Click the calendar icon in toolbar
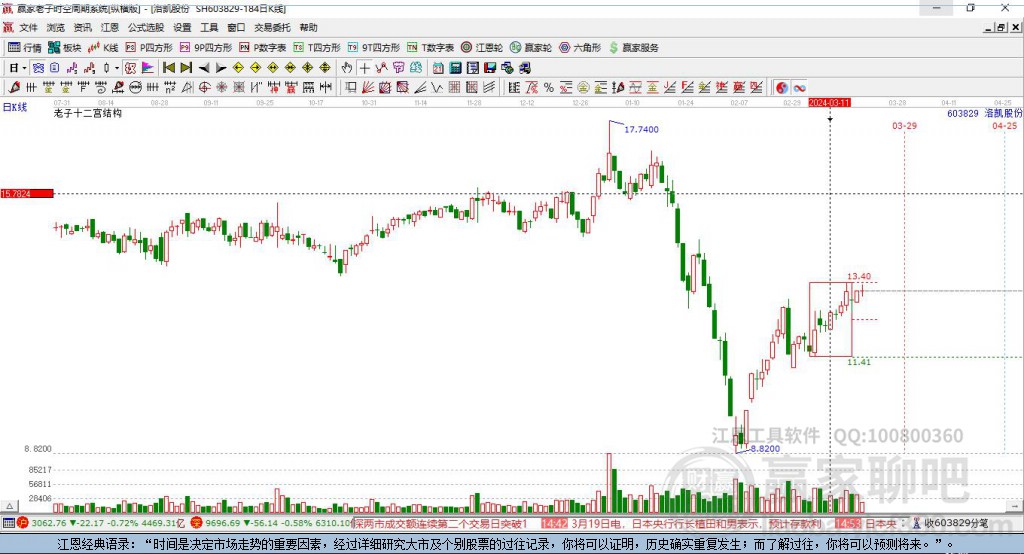 pyautogui.click(x=438, y=68)
